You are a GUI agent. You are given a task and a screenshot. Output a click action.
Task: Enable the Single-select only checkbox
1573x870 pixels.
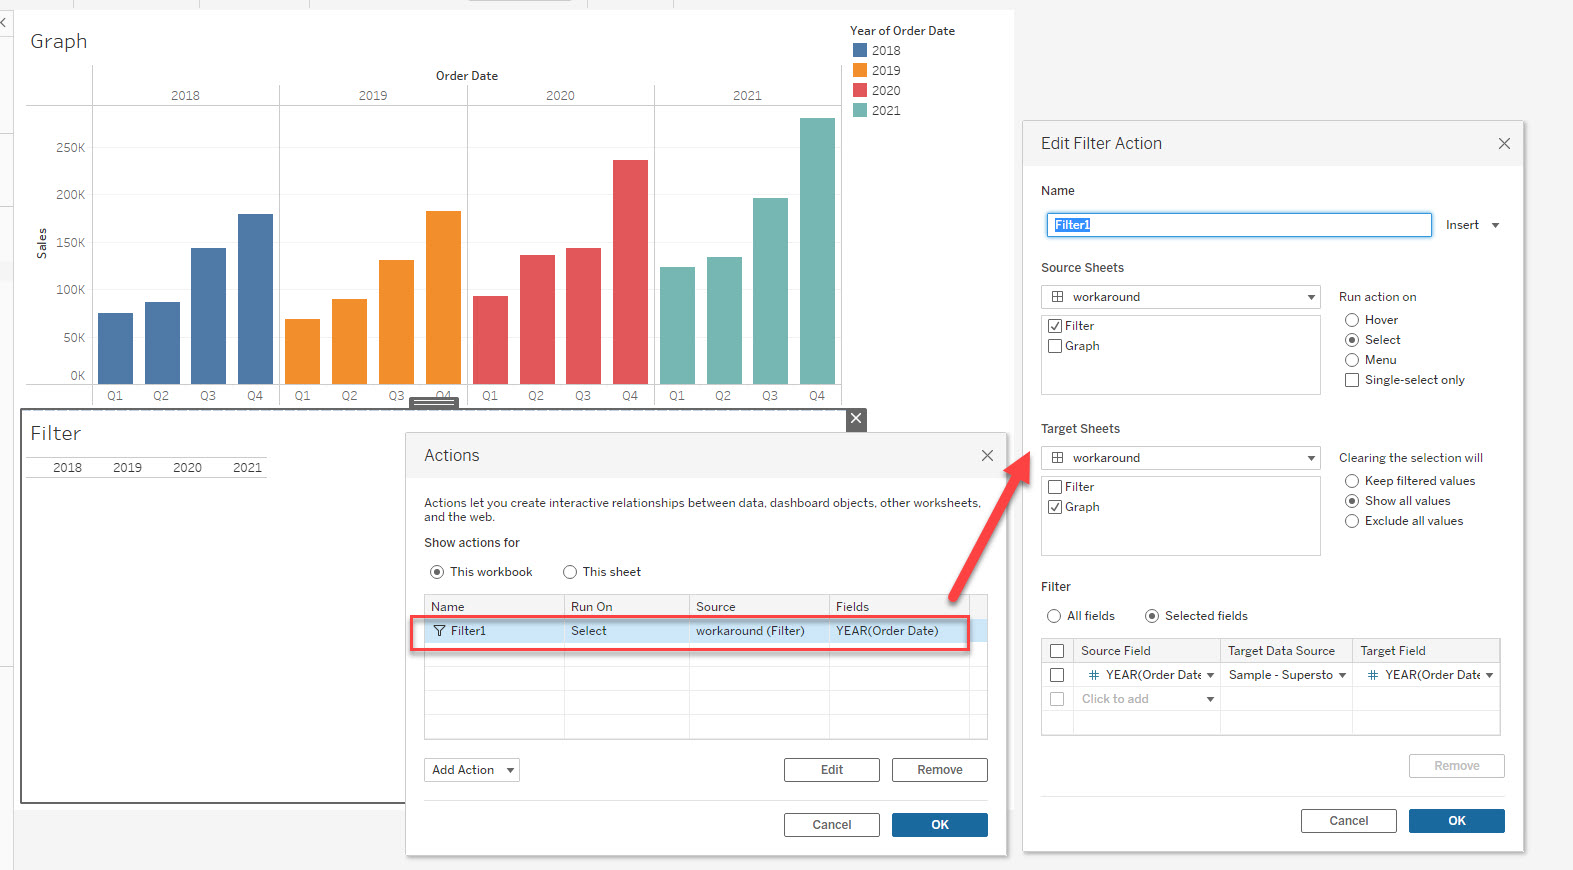click(x=1352, y=380)
